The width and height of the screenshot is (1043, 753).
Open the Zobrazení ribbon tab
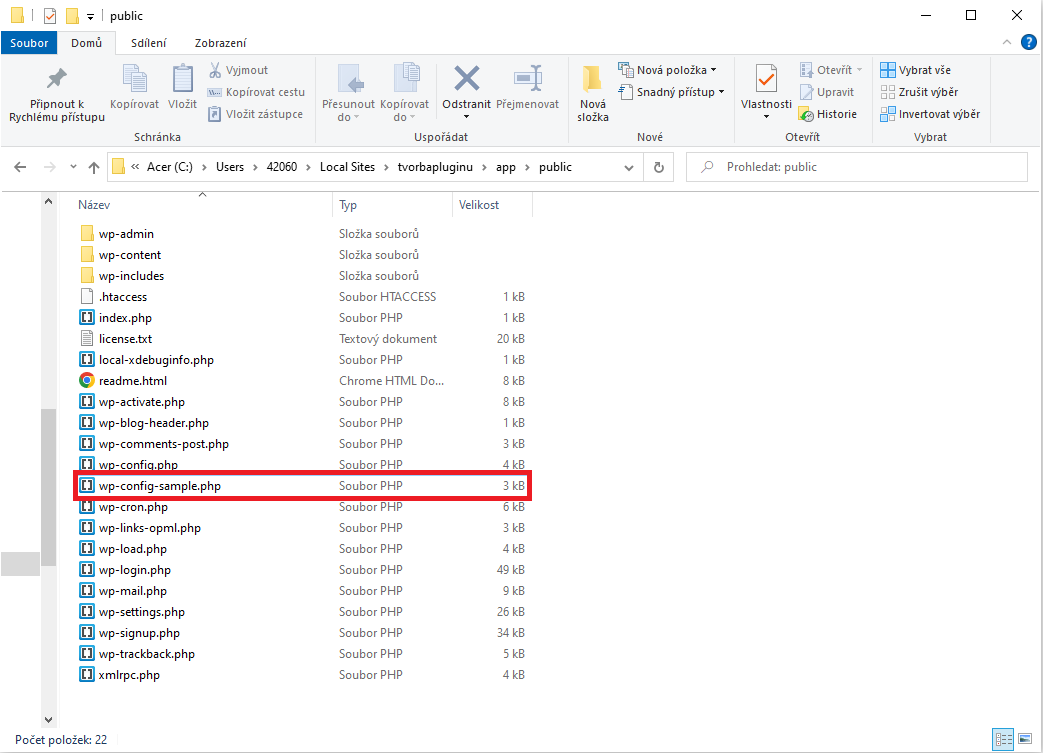coord(221,43)
